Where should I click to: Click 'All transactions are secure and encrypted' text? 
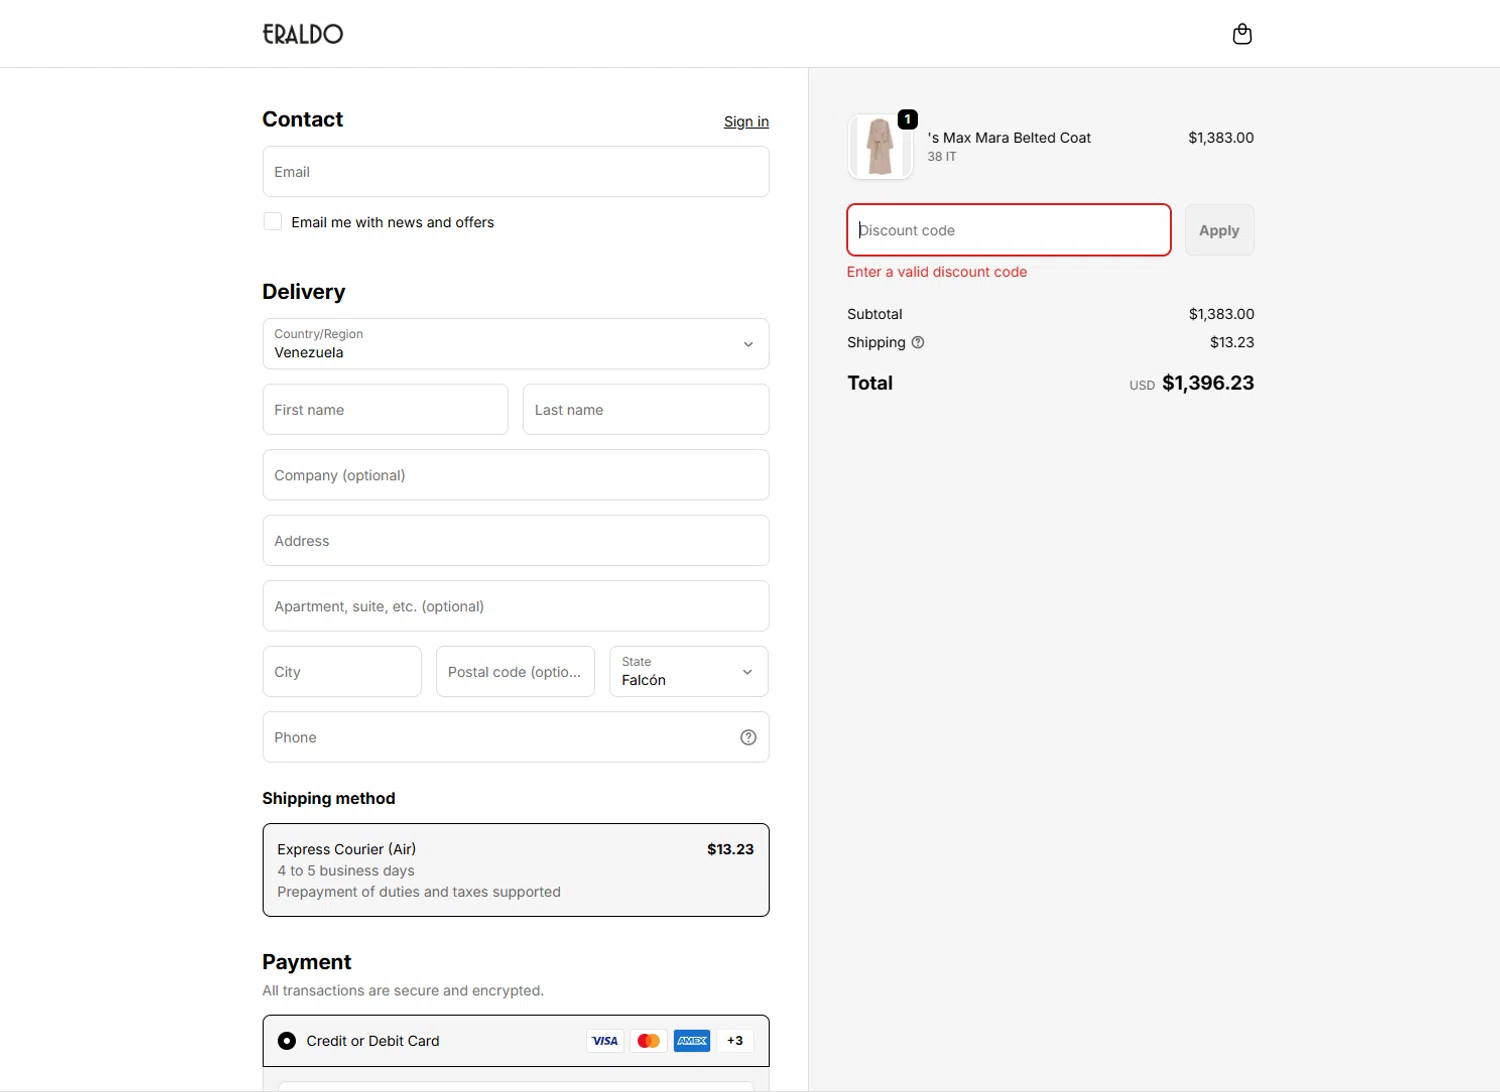(x=403, y=991)
